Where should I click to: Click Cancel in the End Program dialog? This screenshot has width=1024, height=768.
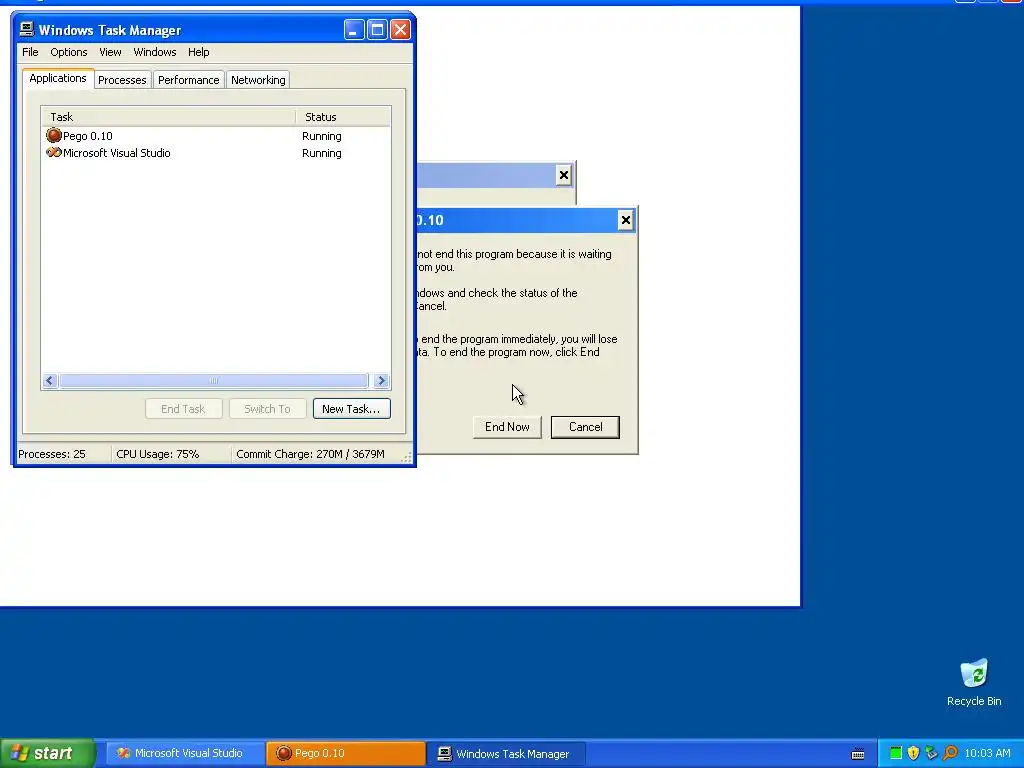pyautogui.click(x=585, y=427)
